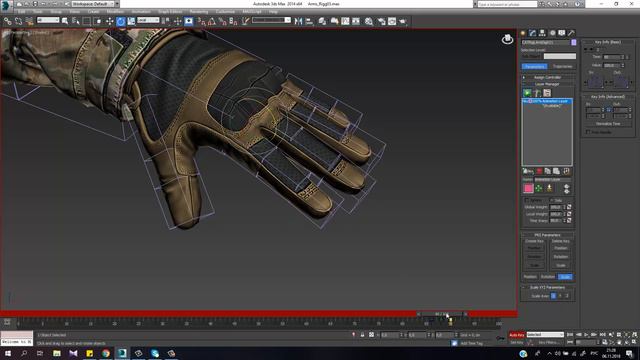Switch to the Rotation tab in PRS Parameters
640x360 pixels.
coord(548,277)
